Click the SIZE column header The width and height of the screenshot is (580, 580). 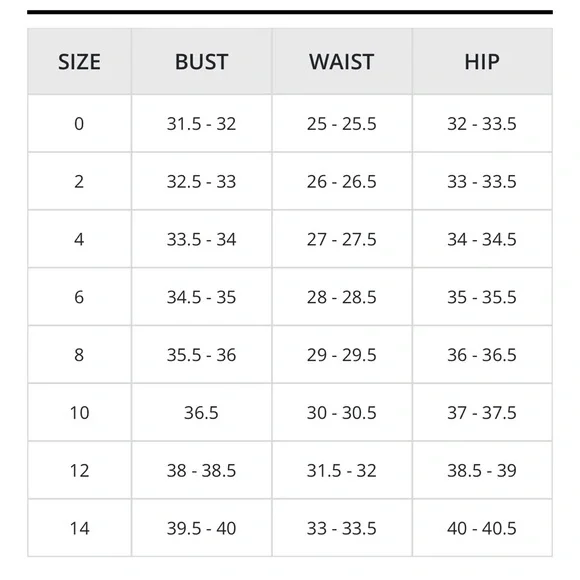[79, 62]
